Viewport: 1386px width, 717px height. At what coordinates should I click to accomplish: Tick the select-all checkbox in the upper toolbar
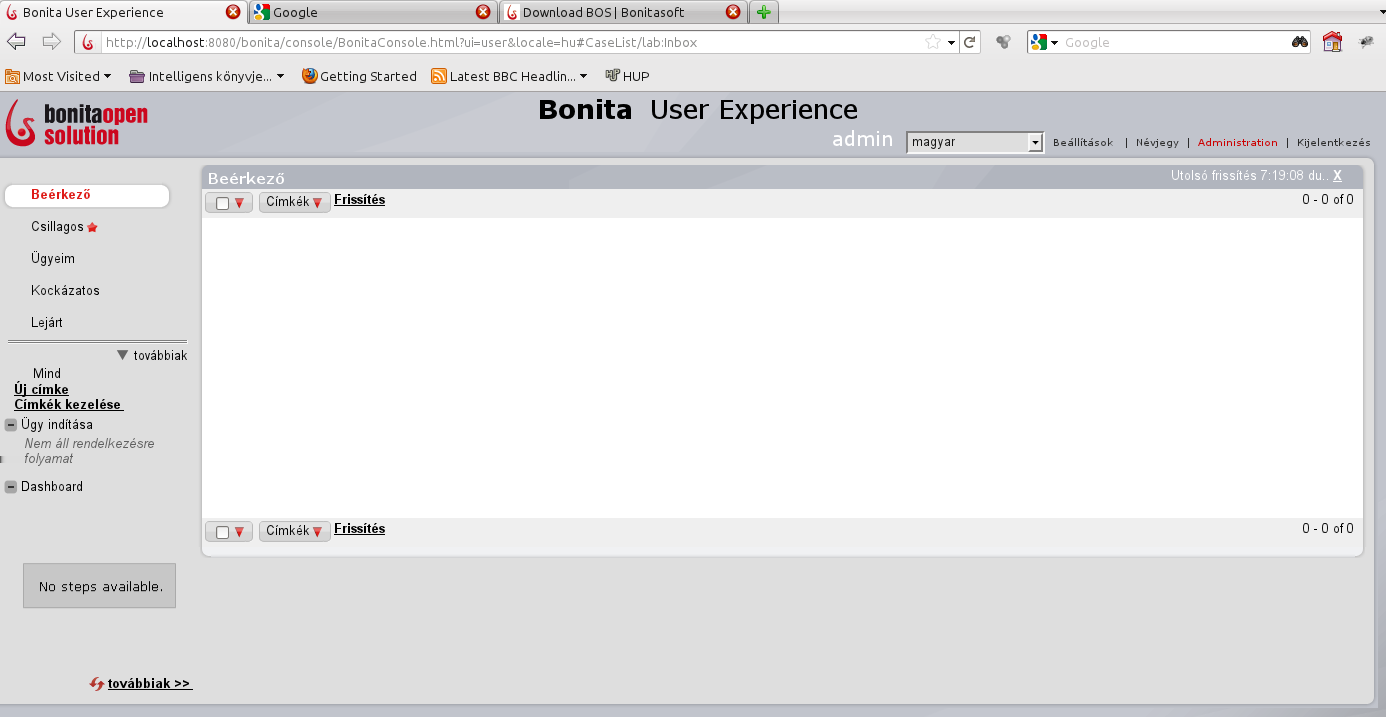(222, 203)
